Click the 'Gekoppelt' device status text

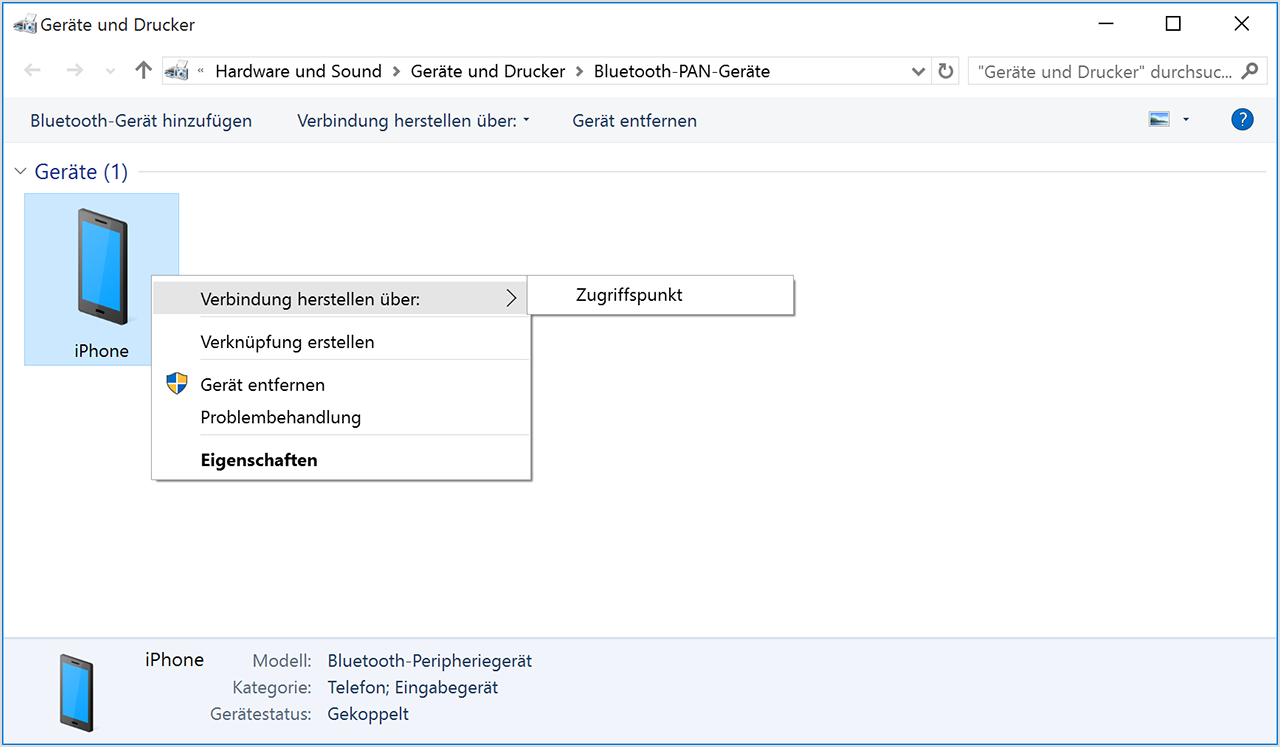(368, 714)
